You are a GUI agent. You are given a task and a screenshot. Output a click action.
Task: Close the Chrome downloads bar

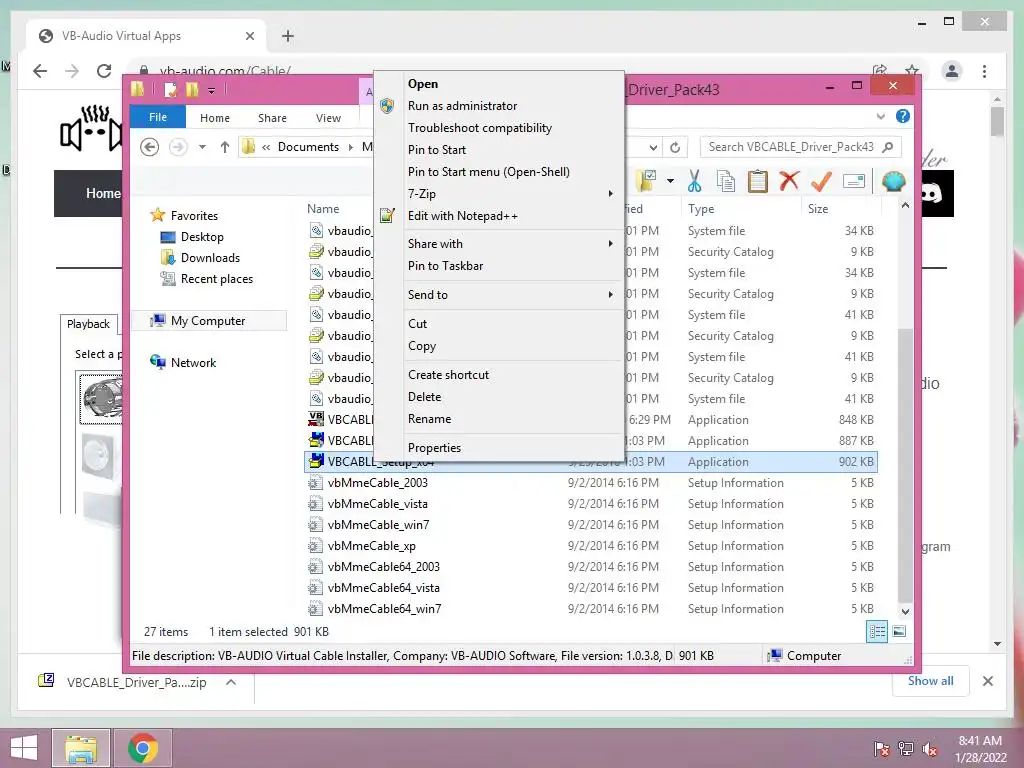point(987,681)
